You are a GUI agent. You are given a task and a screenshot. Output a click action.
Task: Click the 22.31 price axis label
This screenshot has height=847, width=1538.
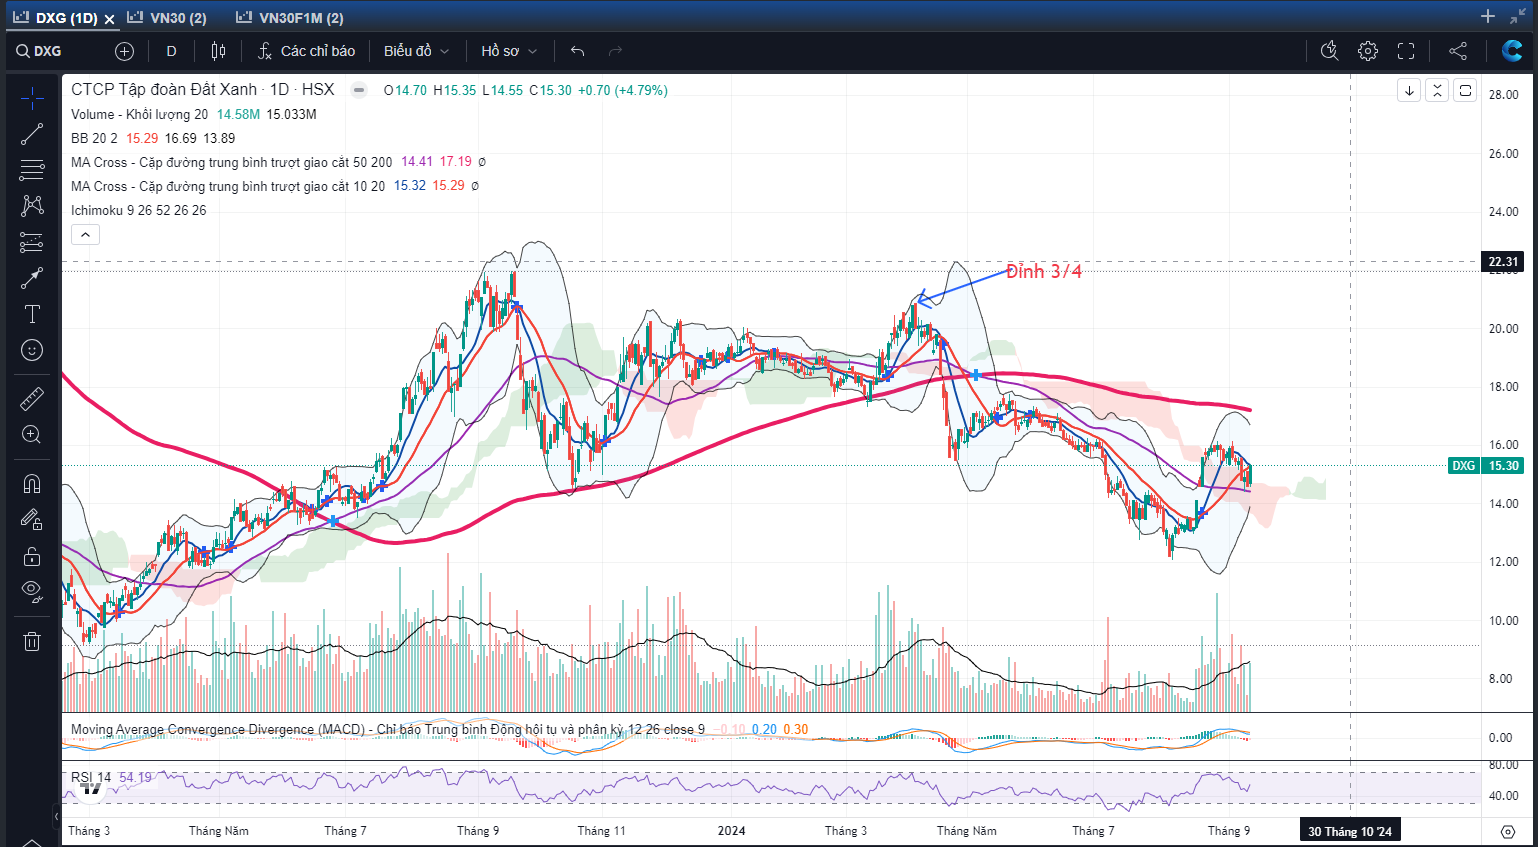coord(1503,262)
